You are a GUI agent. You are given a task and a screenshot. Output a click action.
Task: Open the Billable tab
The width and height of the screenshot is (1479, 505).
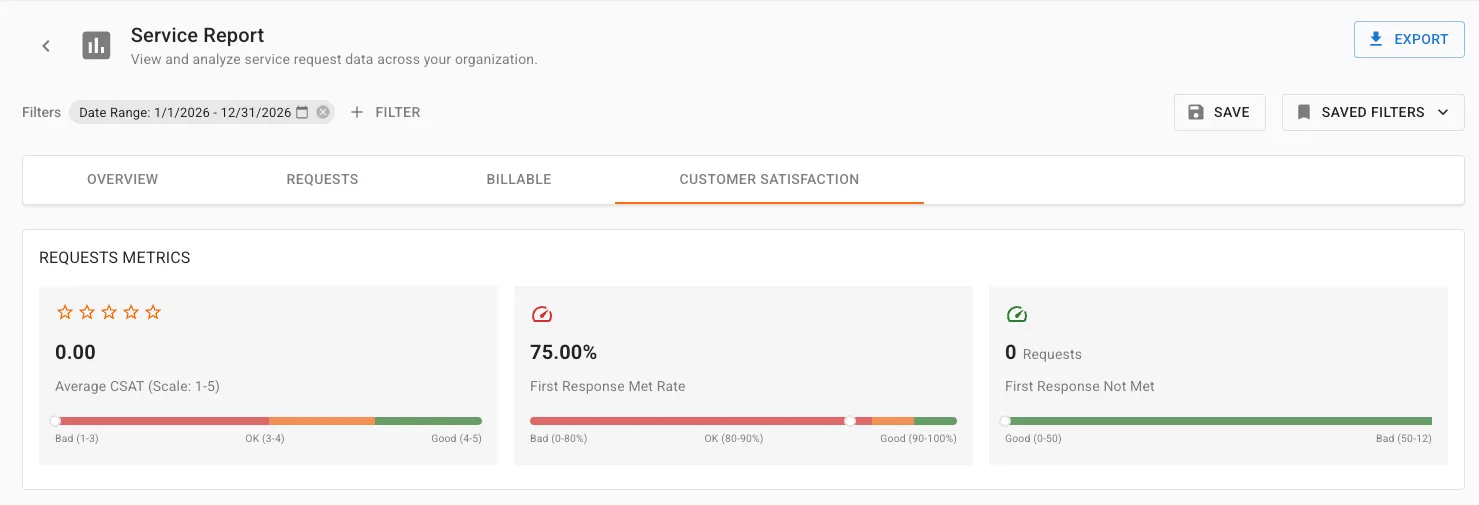click(519, 180)
